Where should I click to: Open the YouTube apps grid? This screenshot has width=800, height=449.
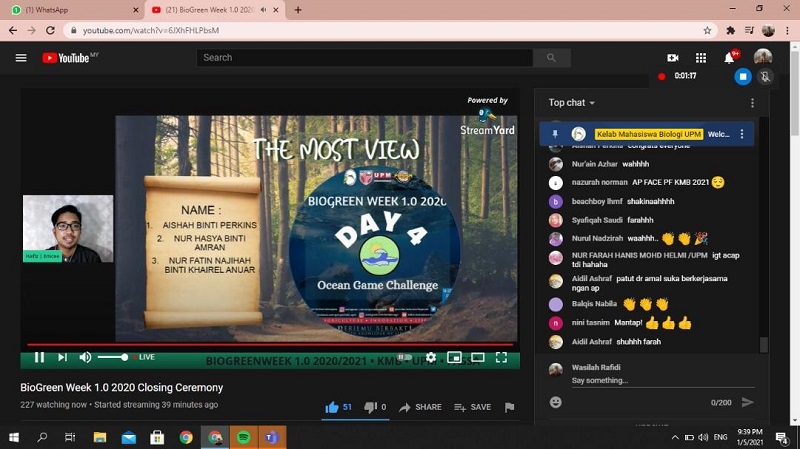701,58
